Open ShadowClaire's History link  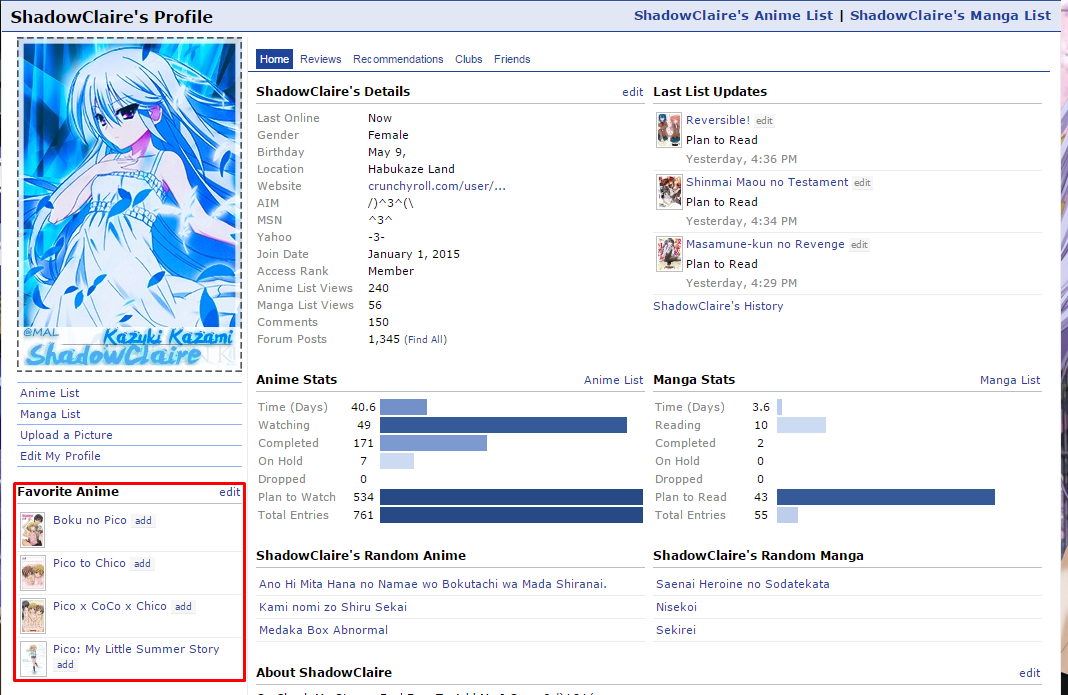718,306
